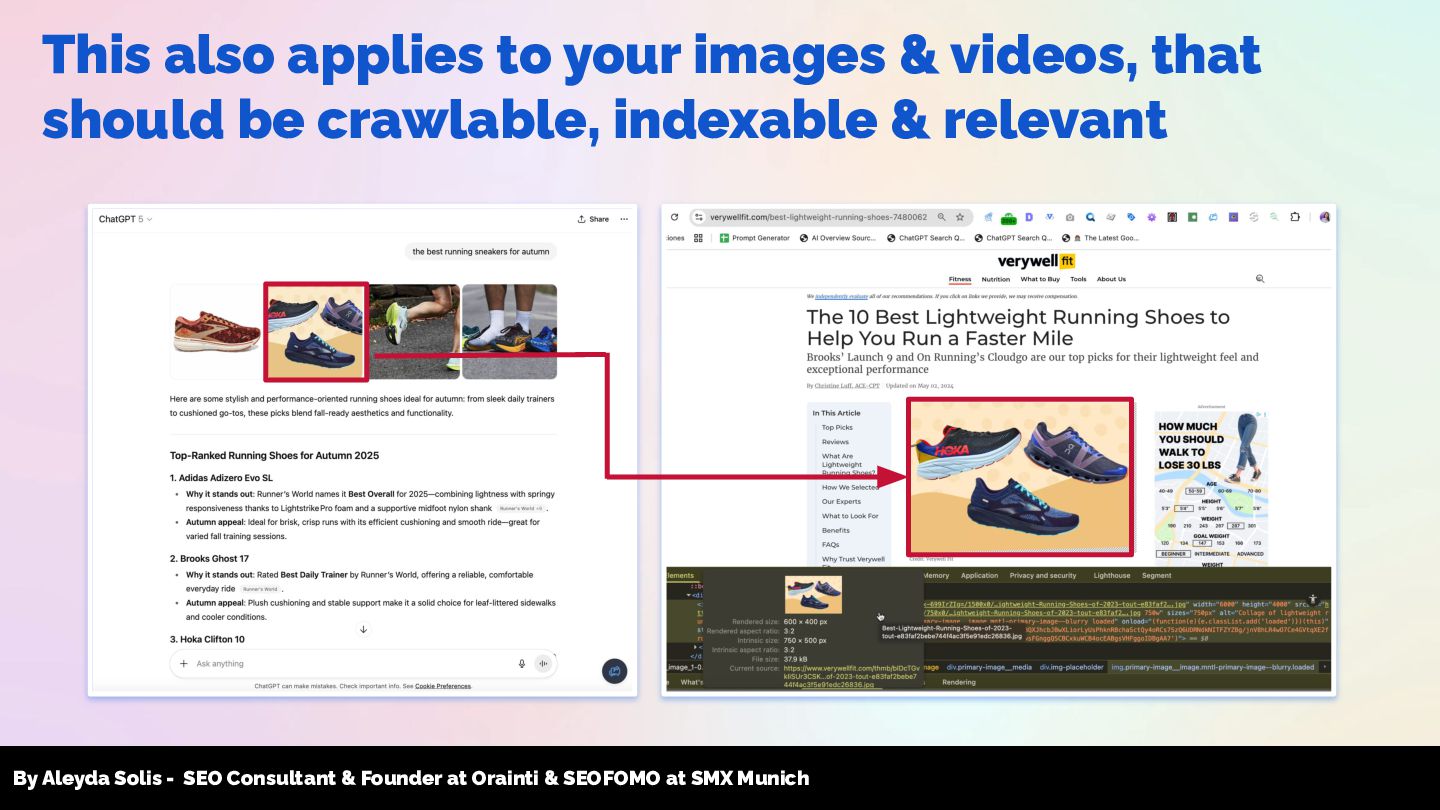Click the 'Runner's World' citation under Brooks Ghost 17
1440x810 pixels.
point(260,589)
